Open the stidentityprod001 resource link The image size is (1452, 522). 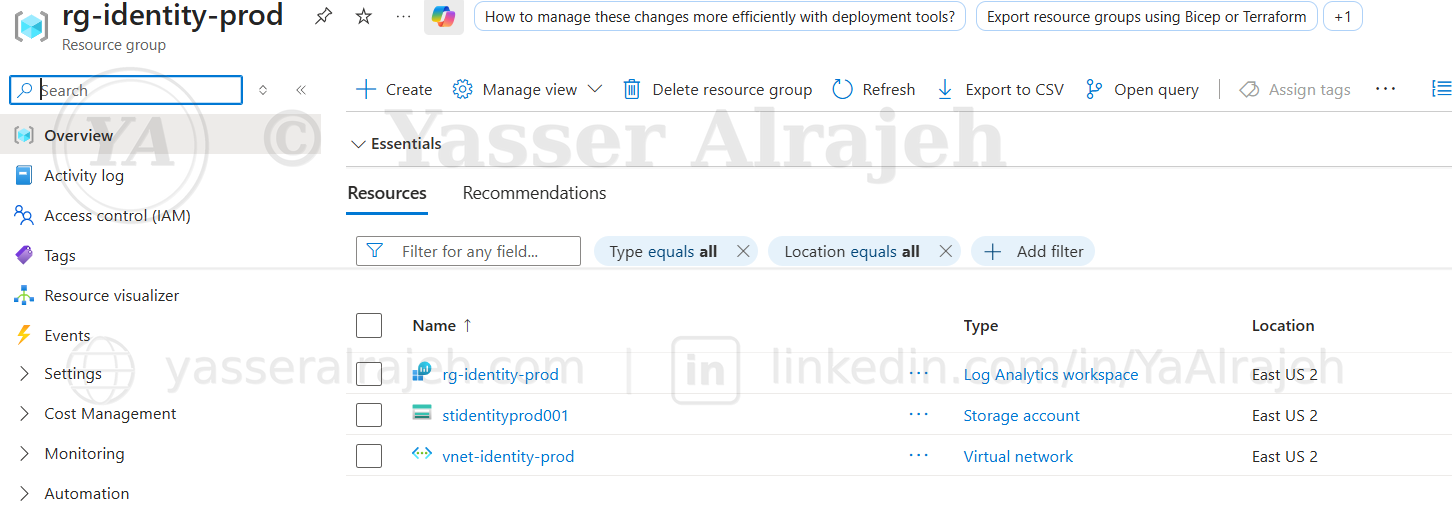(x=505, y=415)
